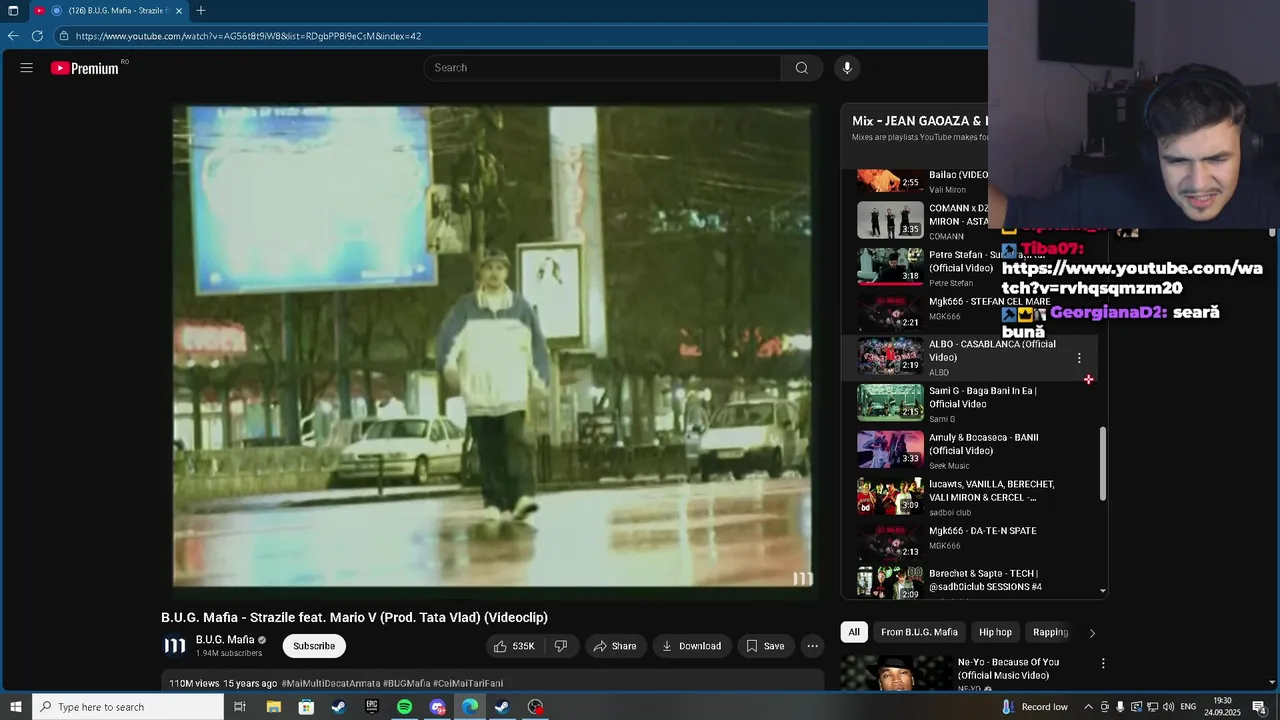This screenshot has height=720, width=1280.
Task: Click the #MaiMultiDecatArmata hashtag
Action: tap(331, 684)
